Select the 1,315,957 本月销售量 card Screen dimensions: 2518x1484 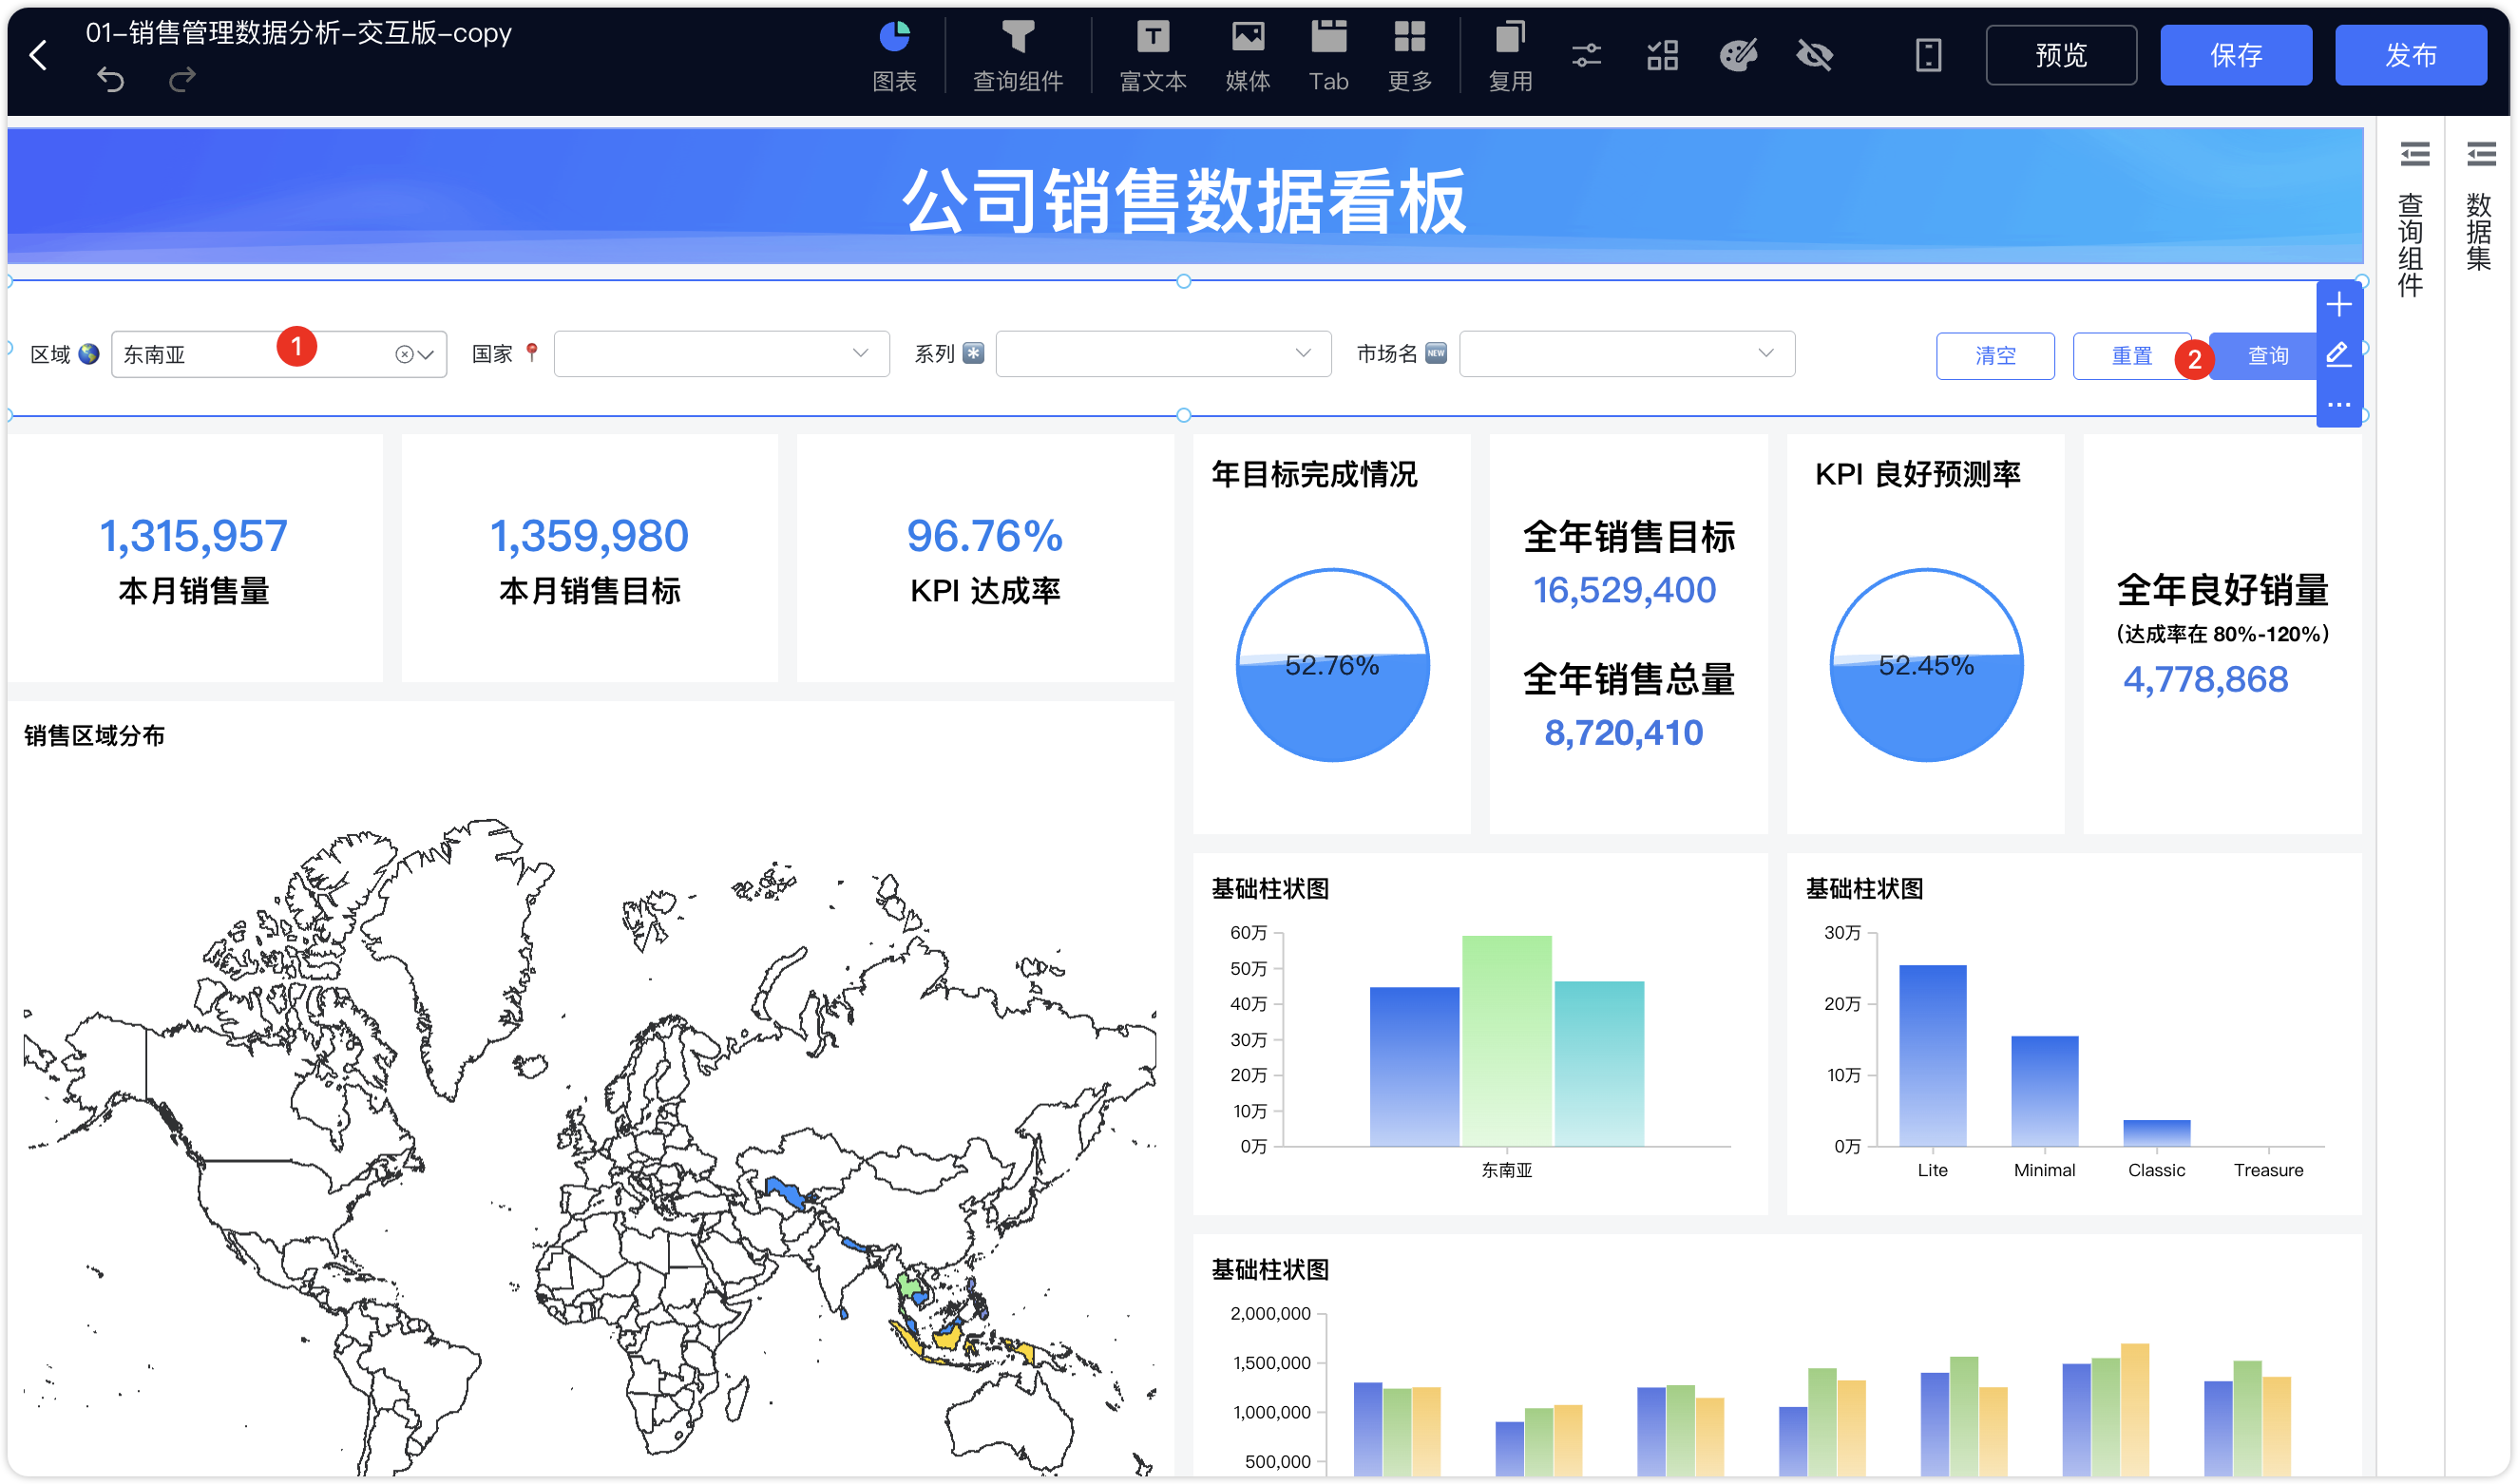(194, 558)
